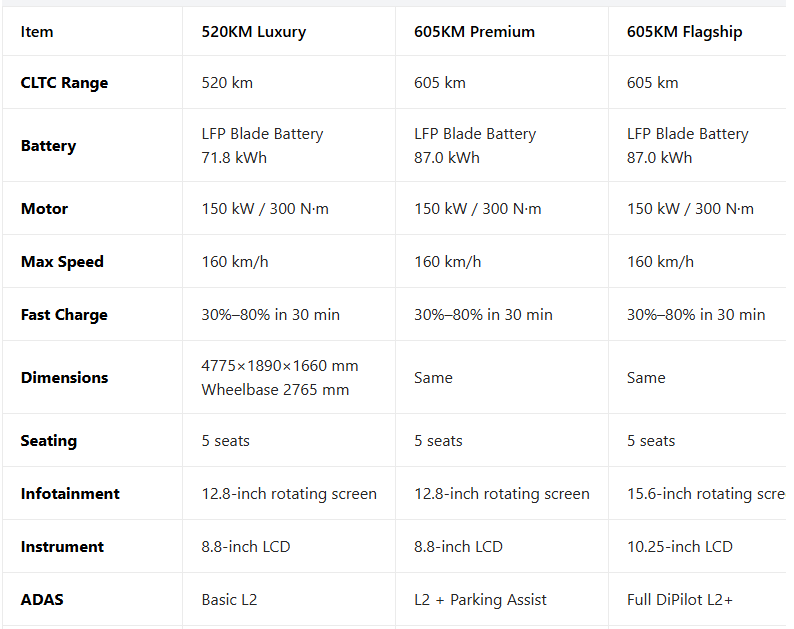Viewport: 794px width, 629px height.
Task: Select the Full DiPilot L2+ cell
Action: [x=680, y=600]
